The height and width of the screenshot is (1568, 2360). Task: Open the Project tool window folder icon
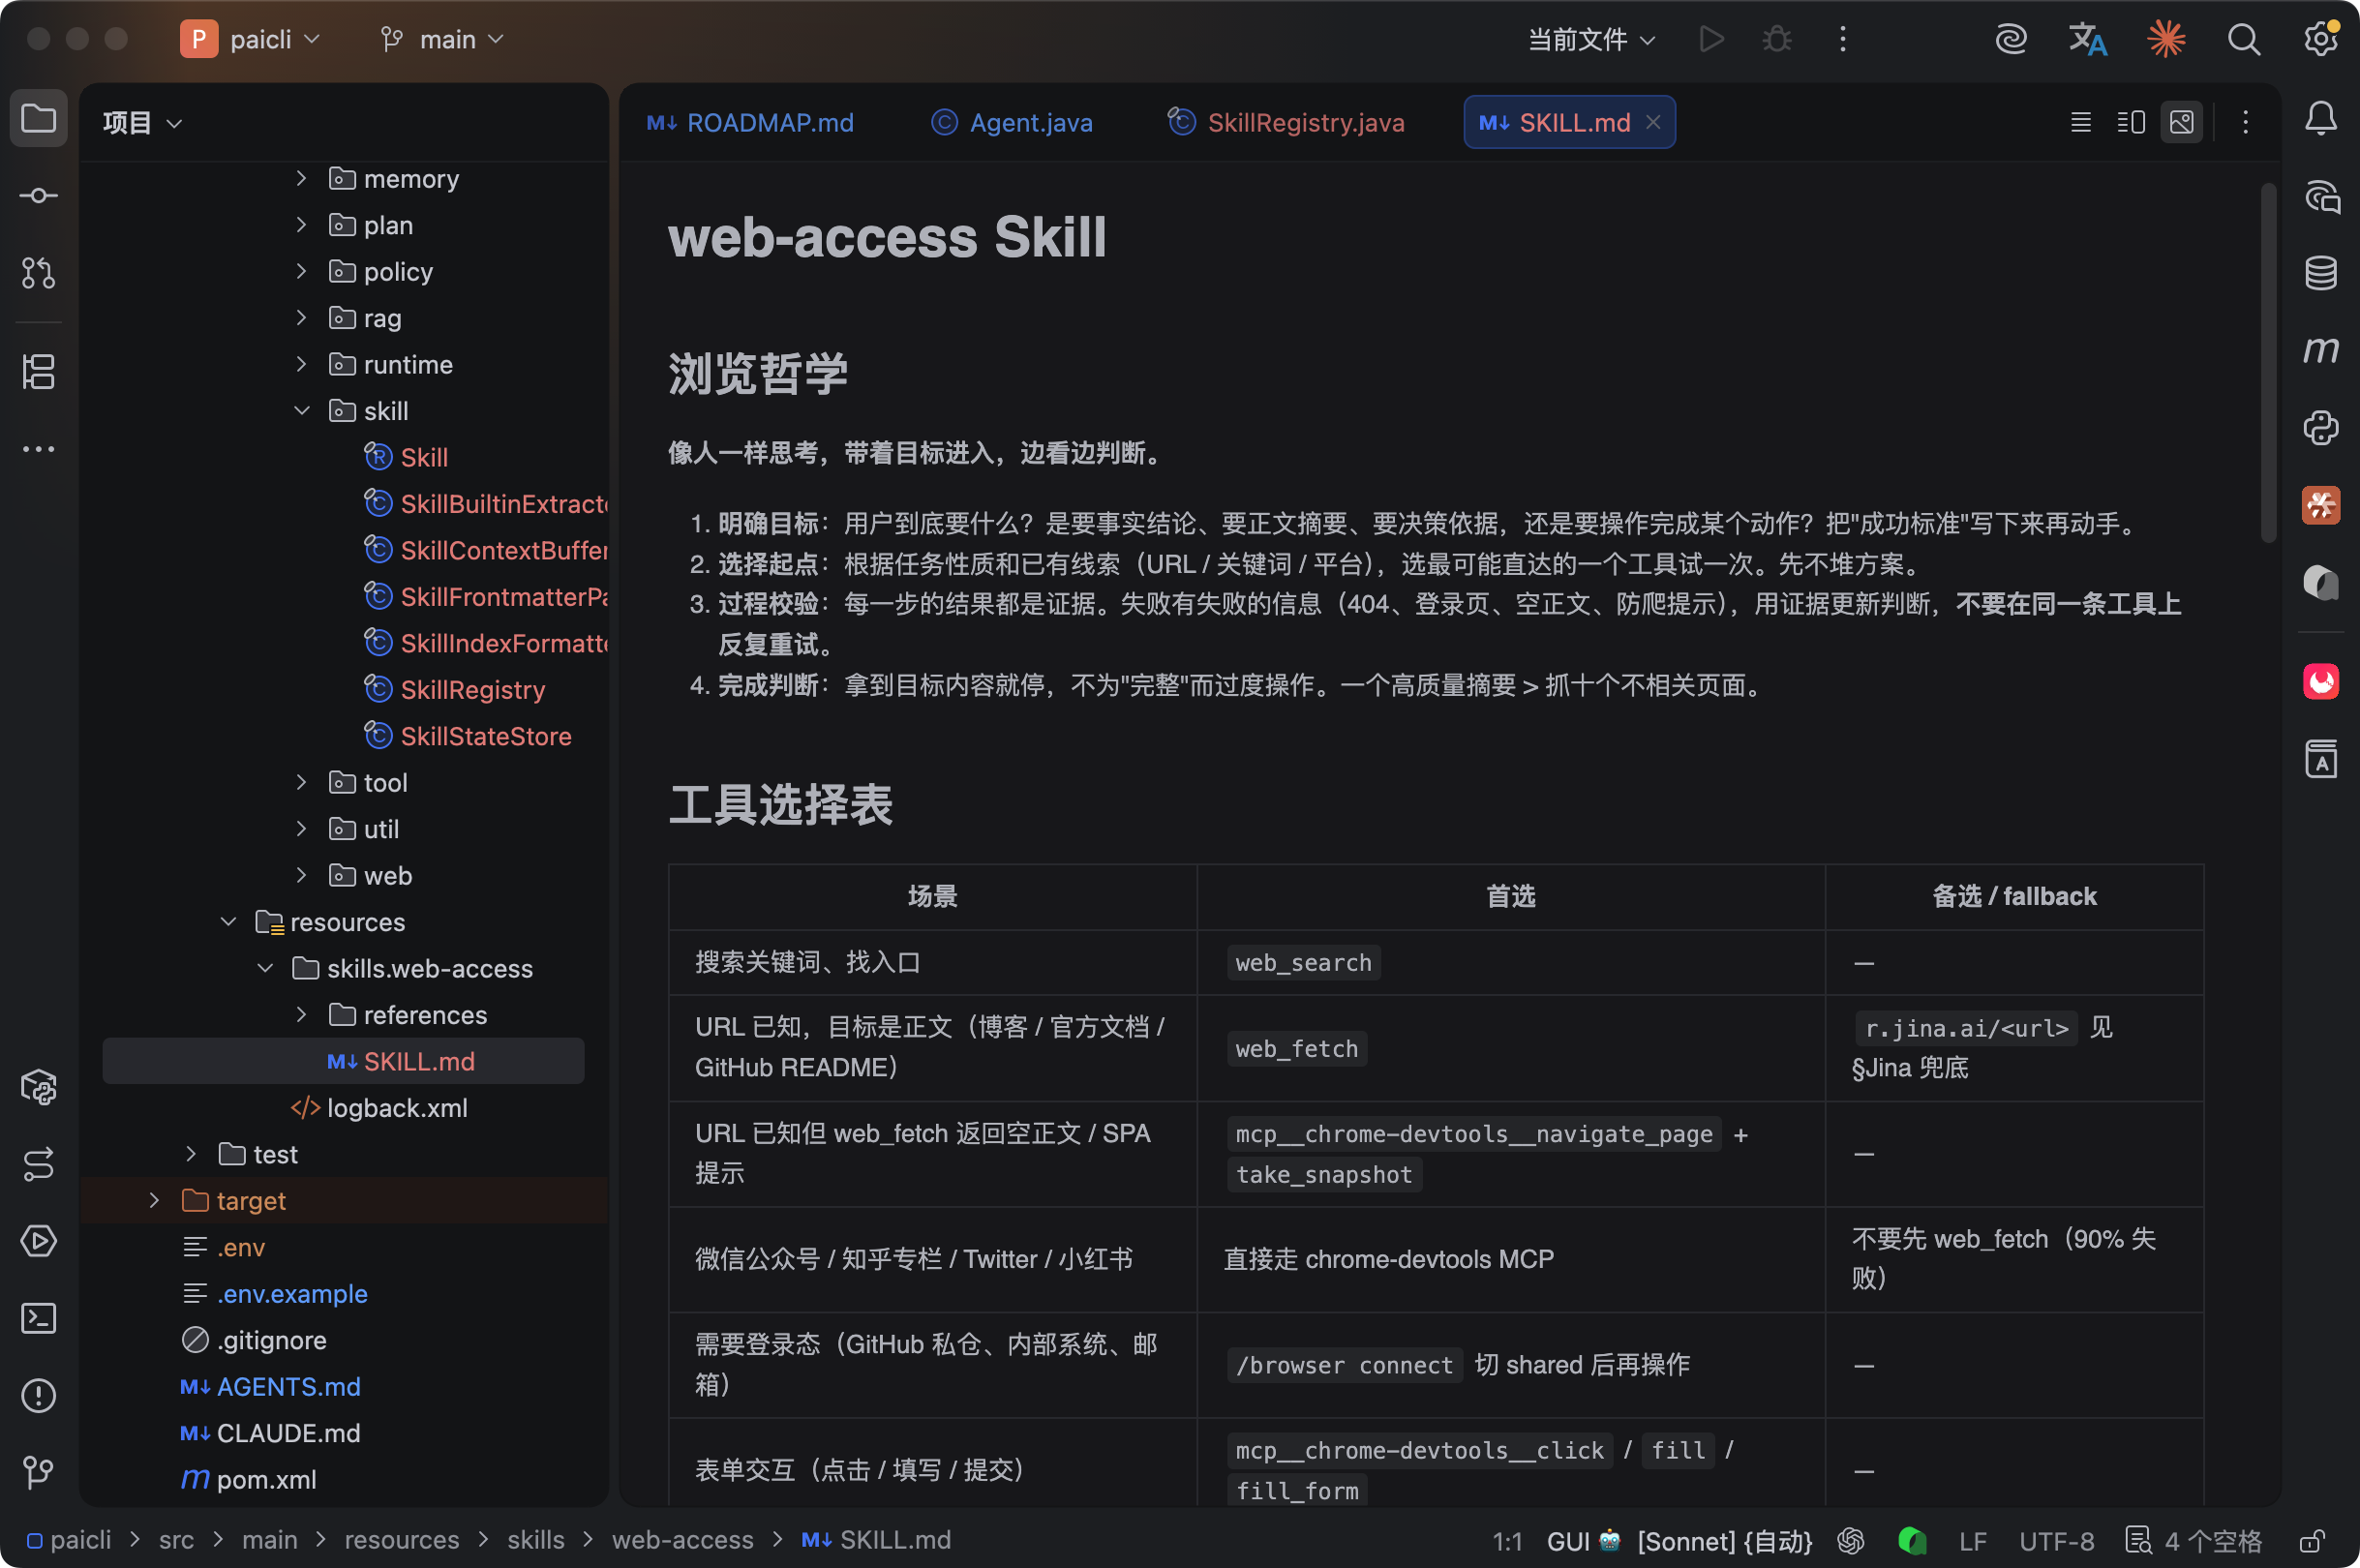pos(38,119)
